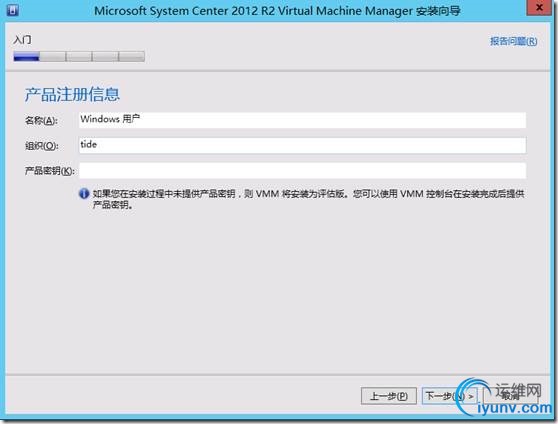Click the 产品注册信息 heading
558x424 pixels.
pos(72,95)
